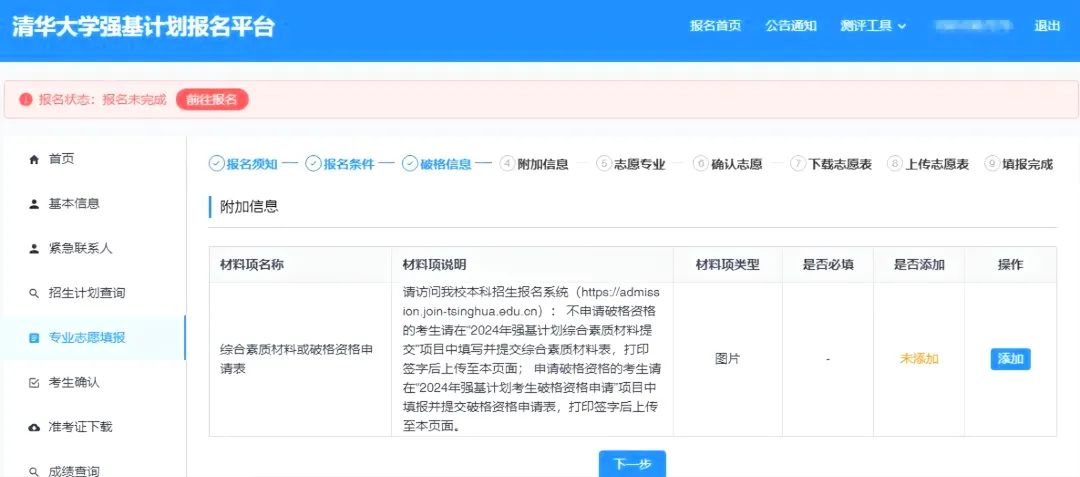Select the 报名须知 completed step
The image size is (1080, 477).
(244, 164)
